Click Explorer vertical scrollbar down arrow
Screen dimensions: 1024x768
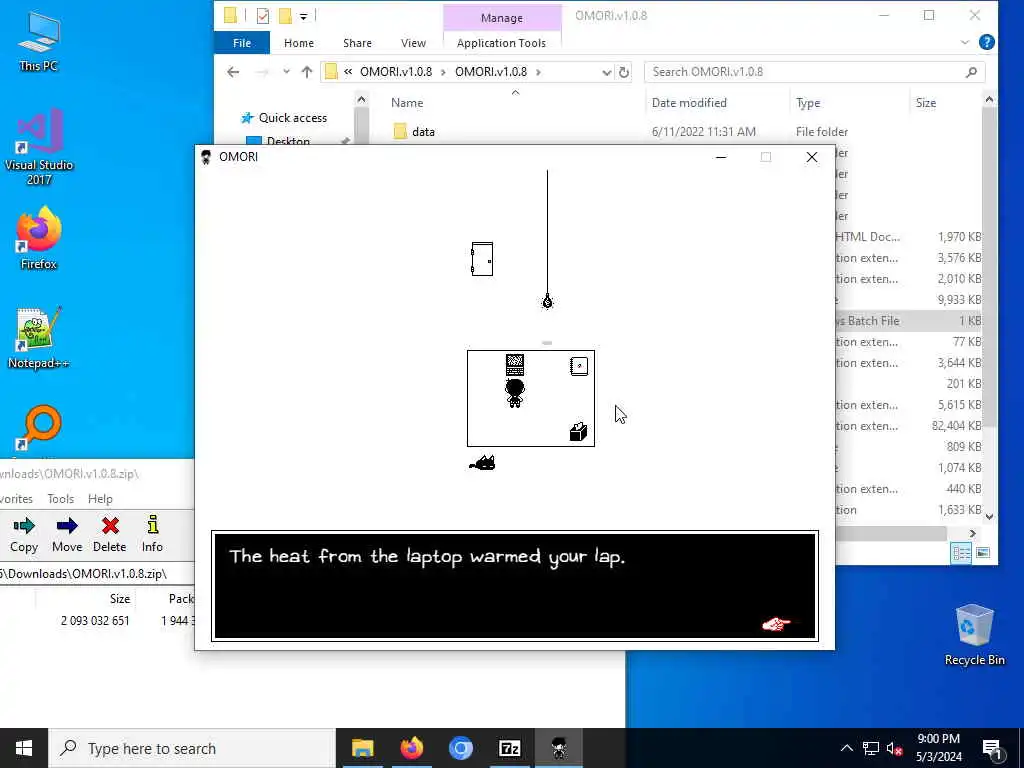pos(989,517)
